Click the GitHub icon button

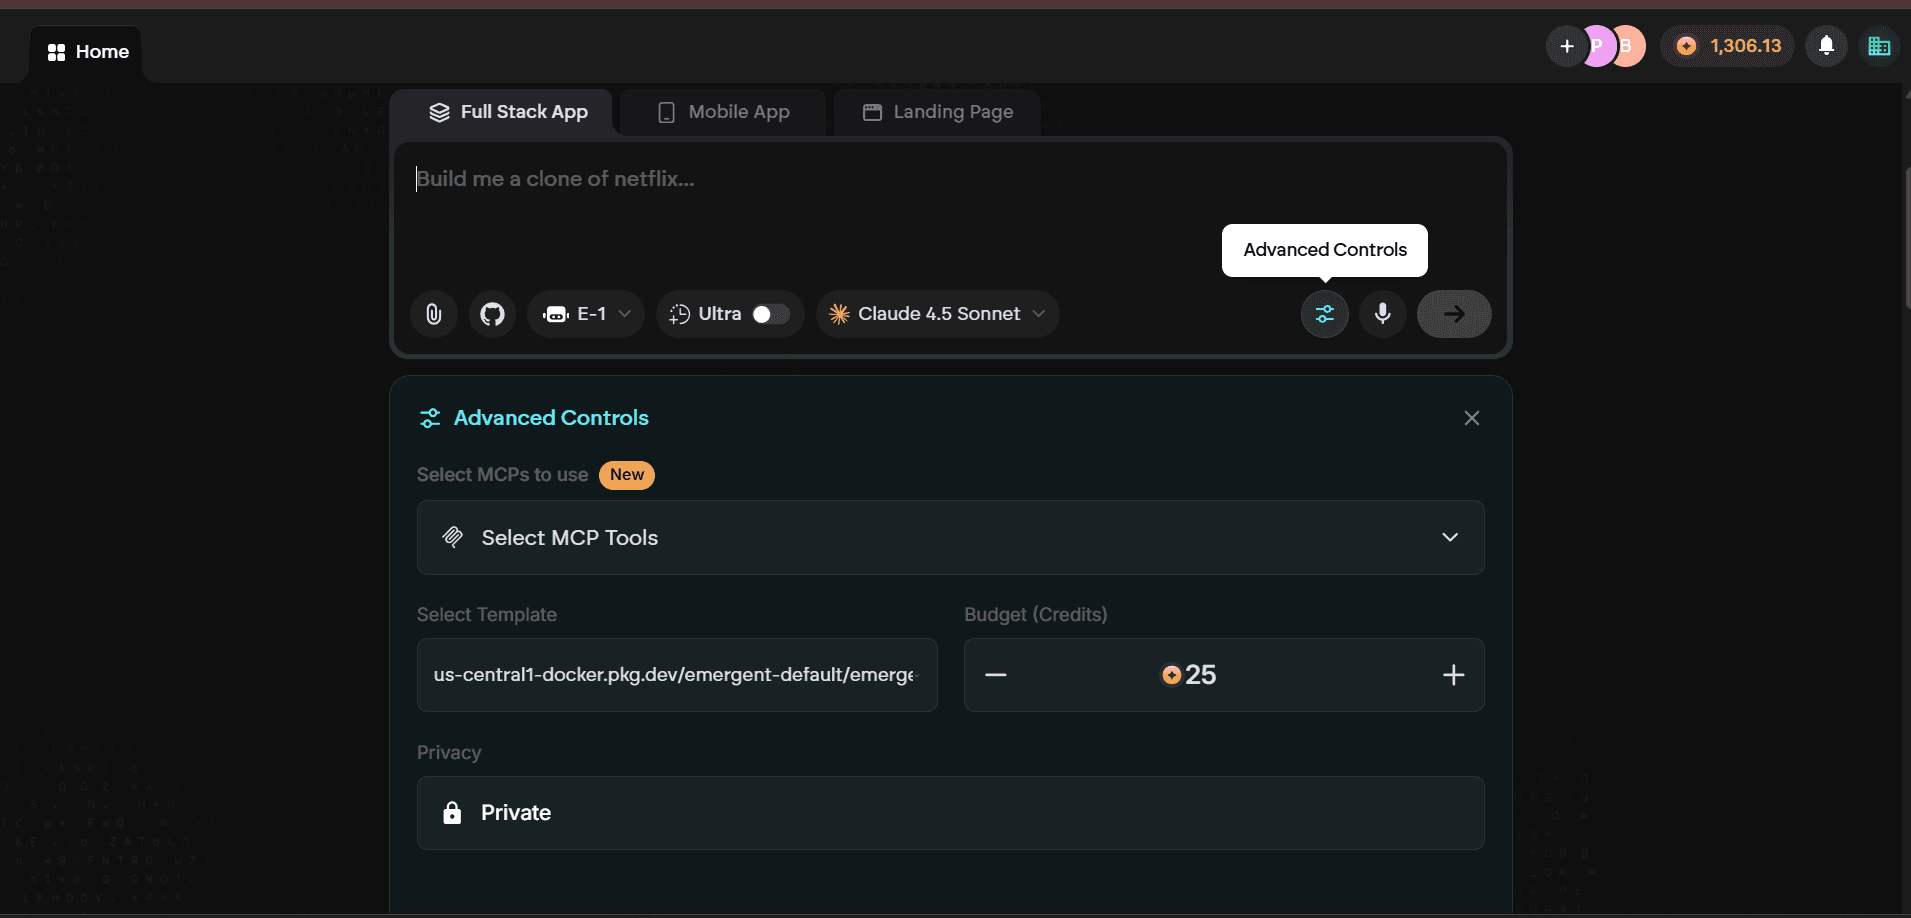click(492, 314)
